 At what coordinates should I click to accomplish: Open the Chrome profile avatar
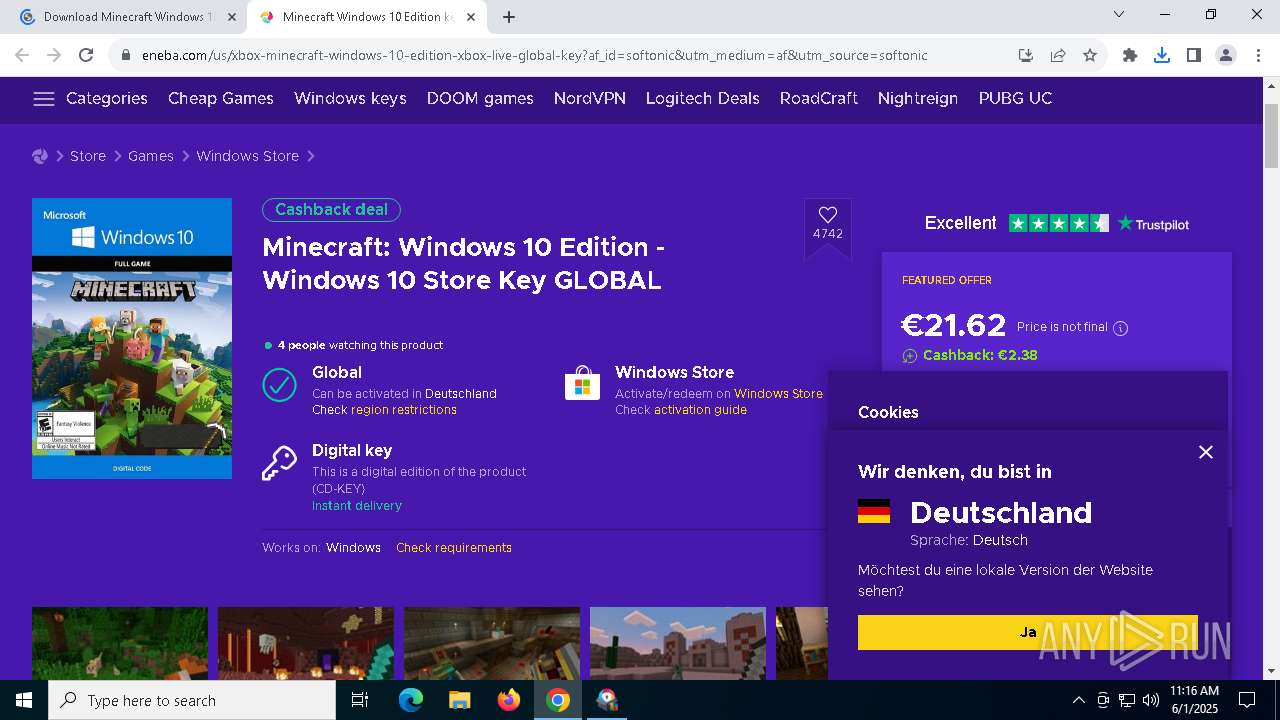click(x=1226, y=55)
